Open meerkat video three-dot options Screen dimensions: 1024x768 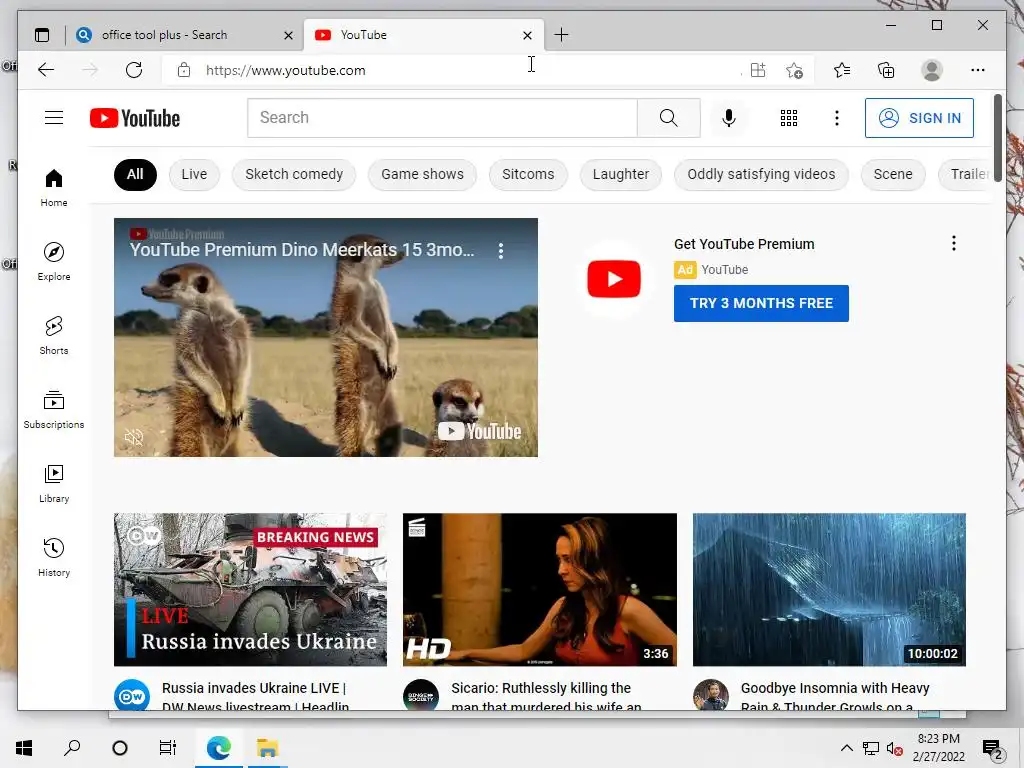coord(501,251)
